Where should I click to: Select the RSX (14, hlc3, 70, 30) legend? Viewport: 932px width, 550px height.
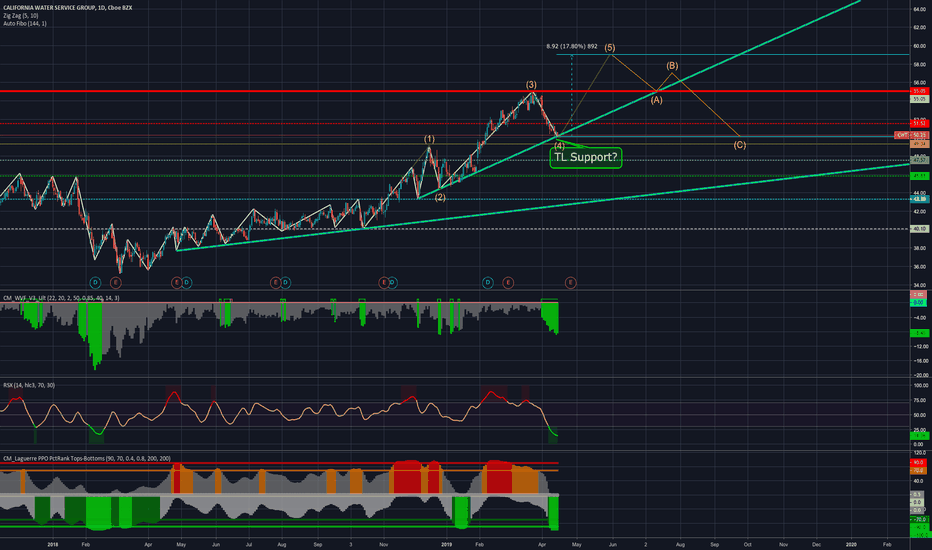(29, 385)
